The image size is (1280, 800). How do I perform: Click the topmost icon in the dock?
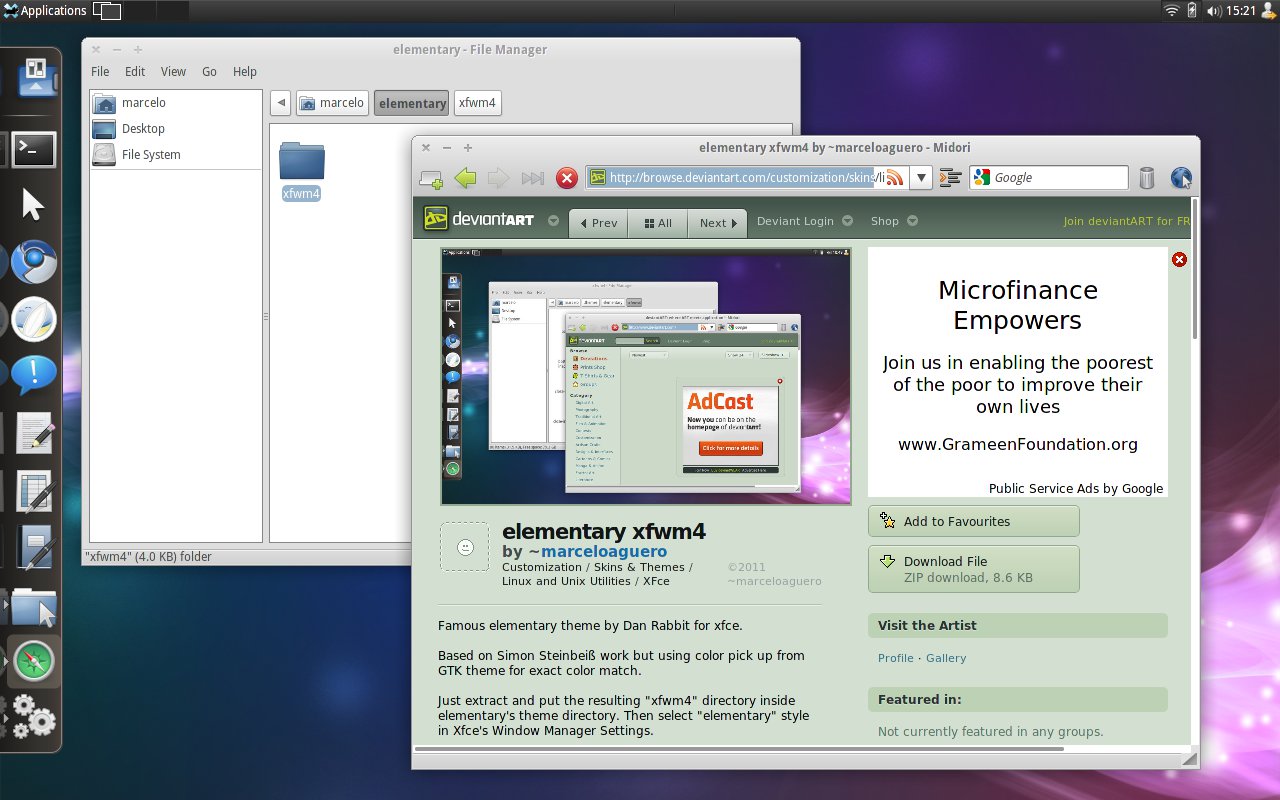[36, 78]
